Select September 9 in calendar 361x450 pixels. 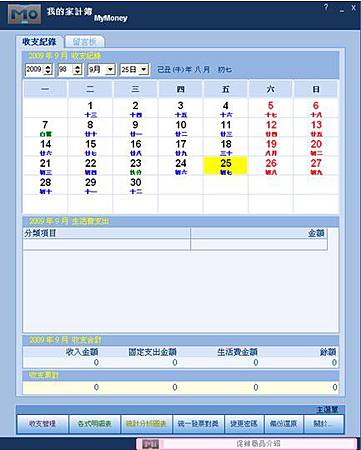click(x=135, y=128)
